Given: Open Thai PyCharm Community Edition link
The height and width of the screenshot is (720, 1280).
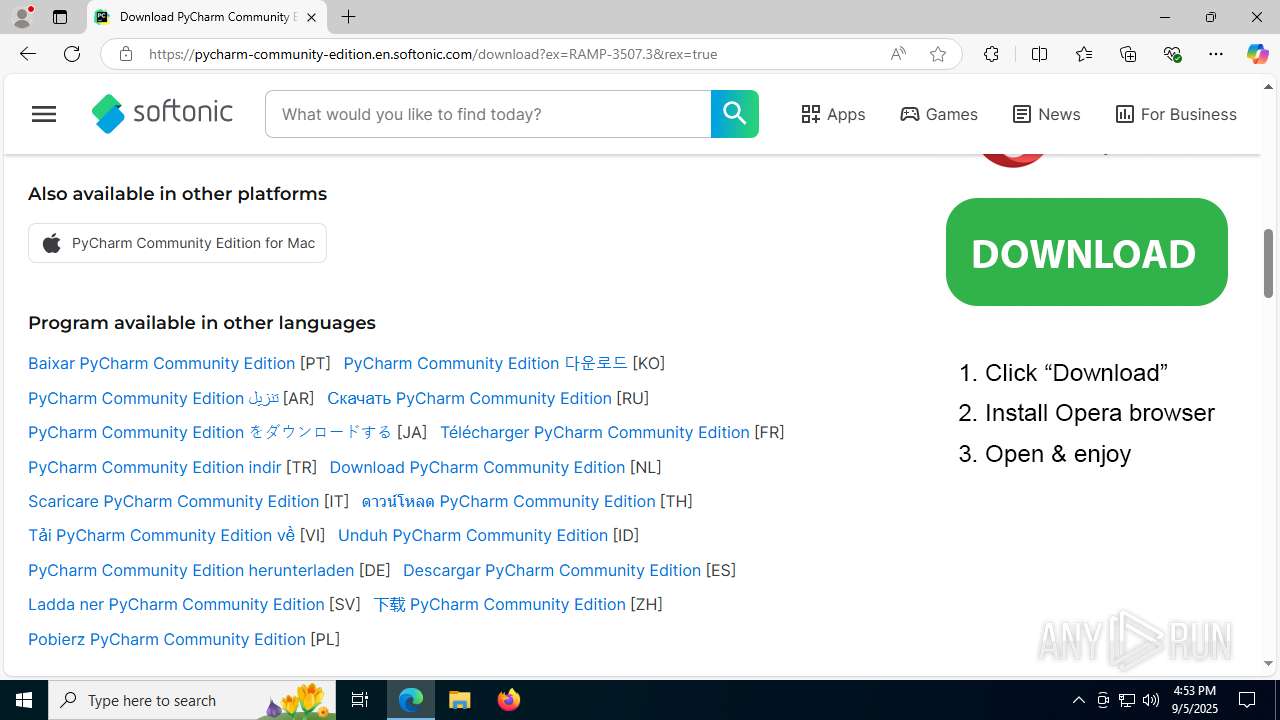Looking at the screenshot, I should coord(508,501).
